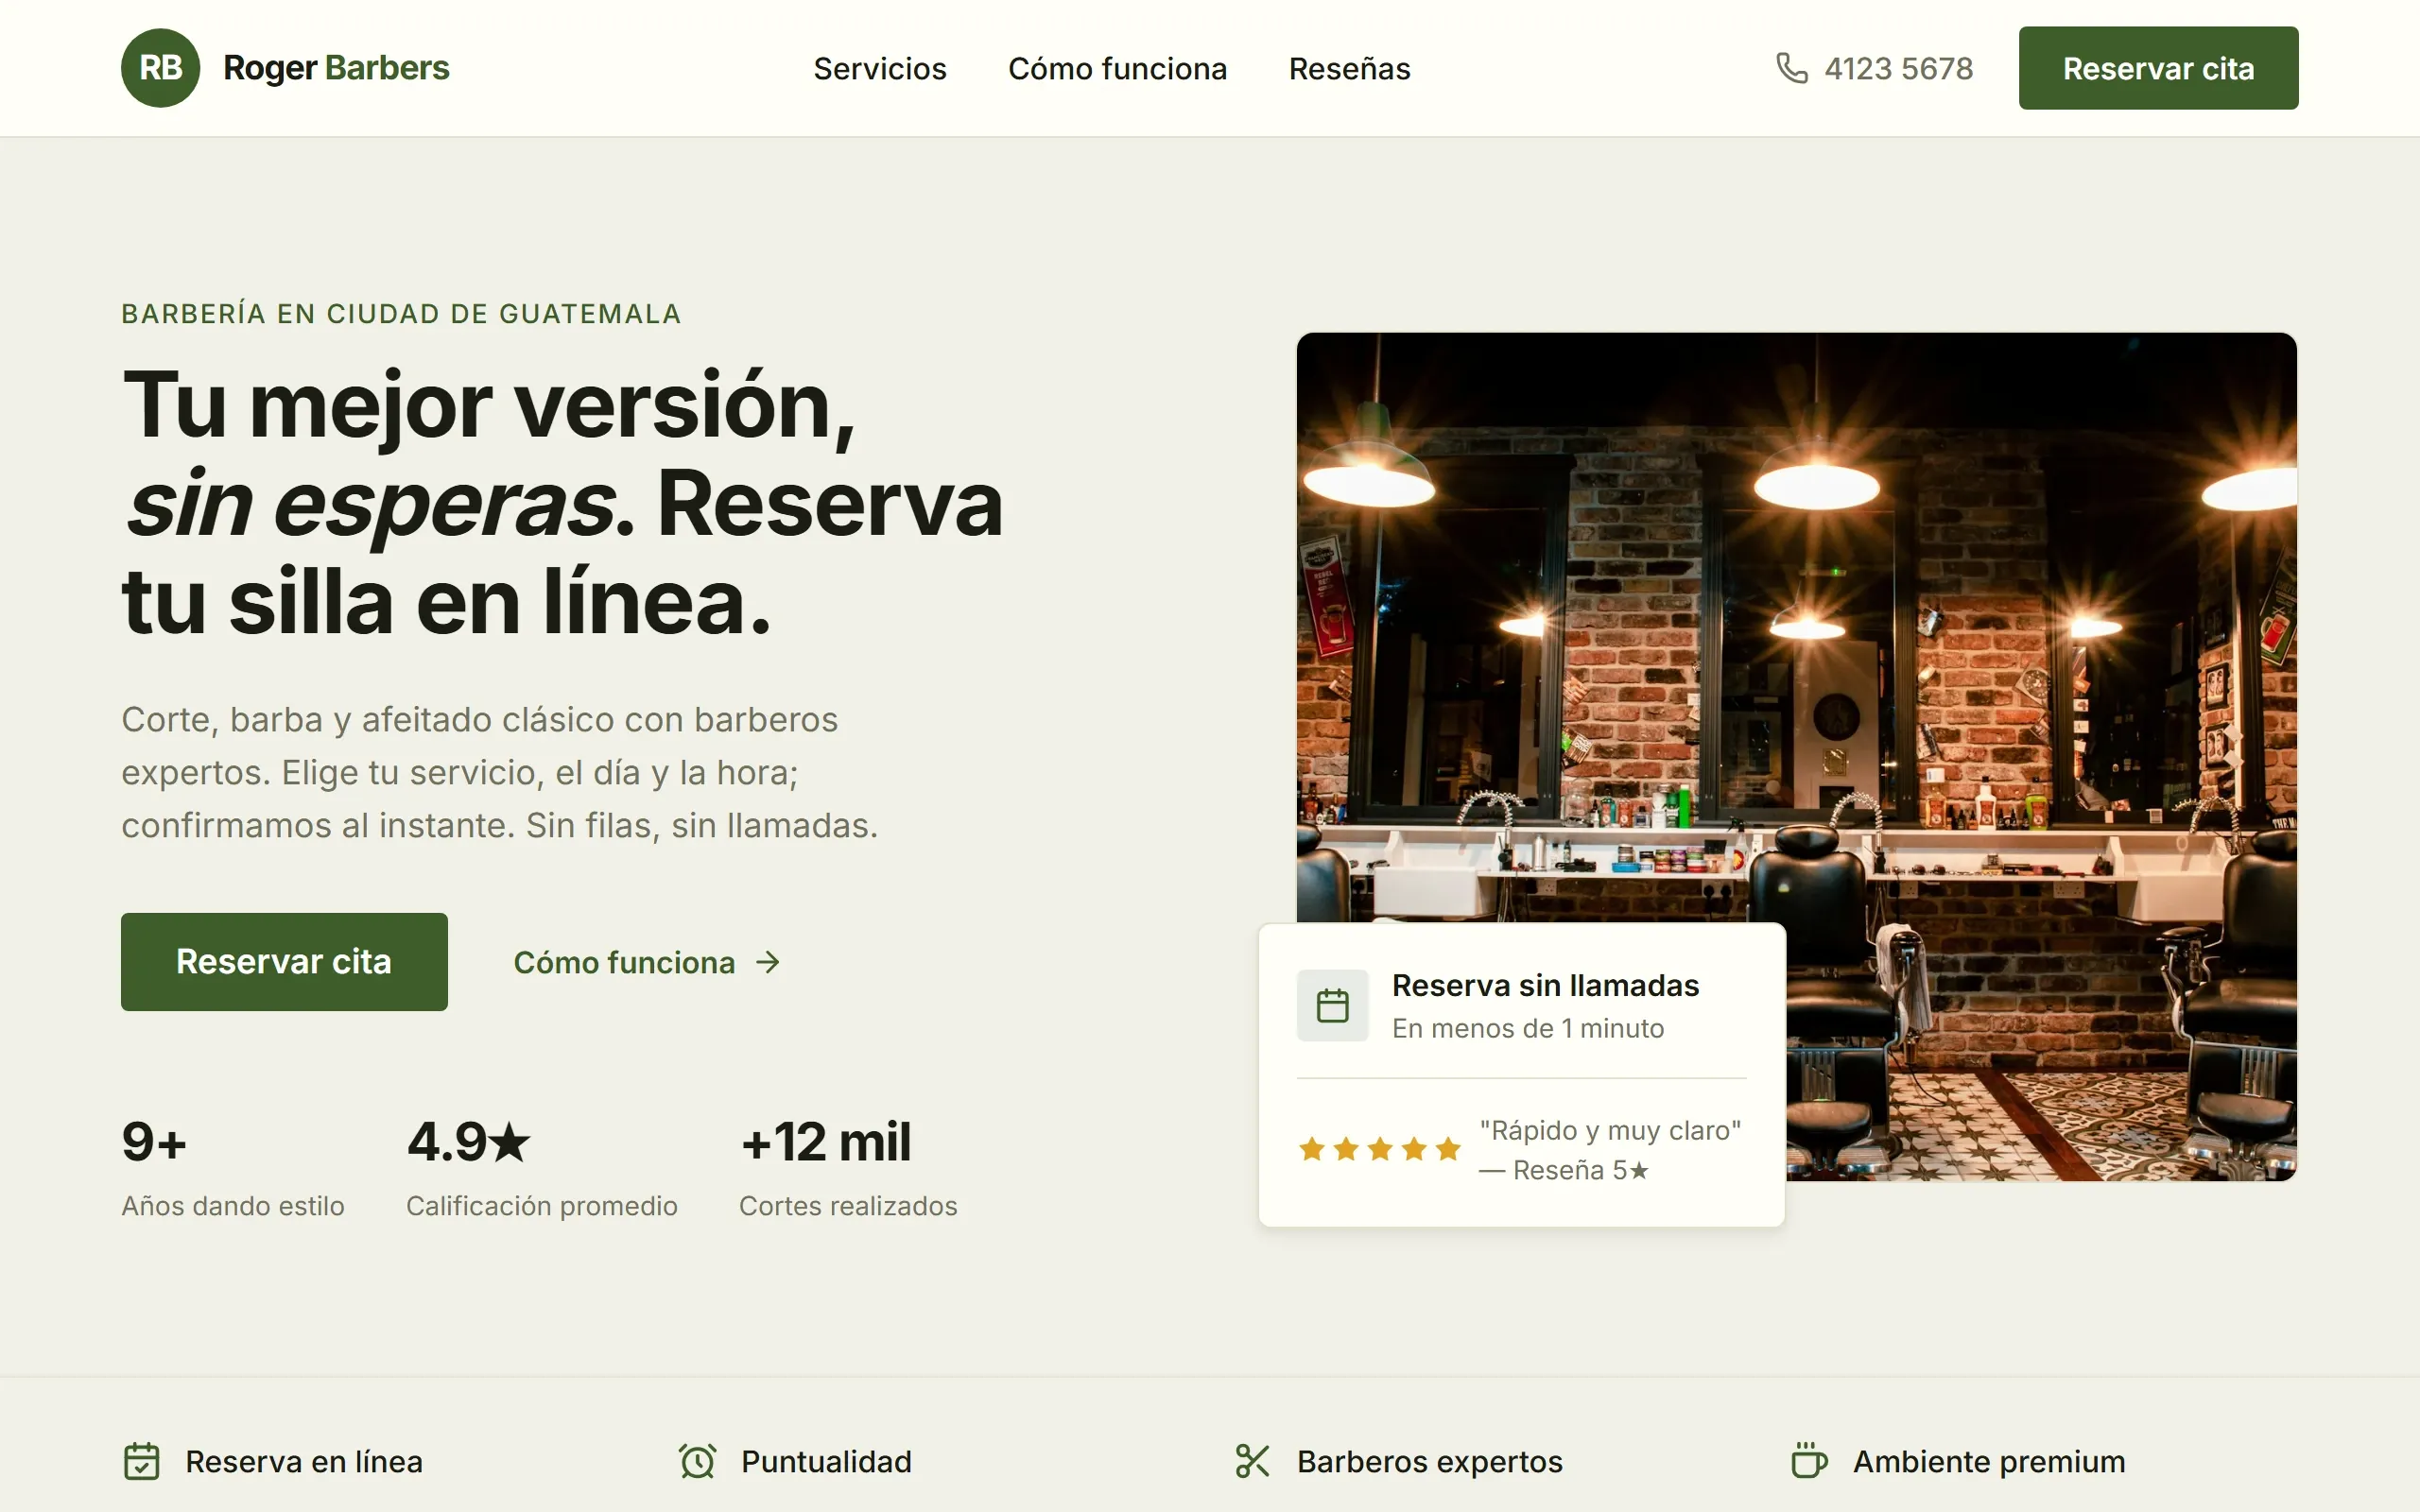The width and height of the screenshot is (2420, 1512).
Task: Click the Roger Barbers brand name
Action: (x=336, y=68)
